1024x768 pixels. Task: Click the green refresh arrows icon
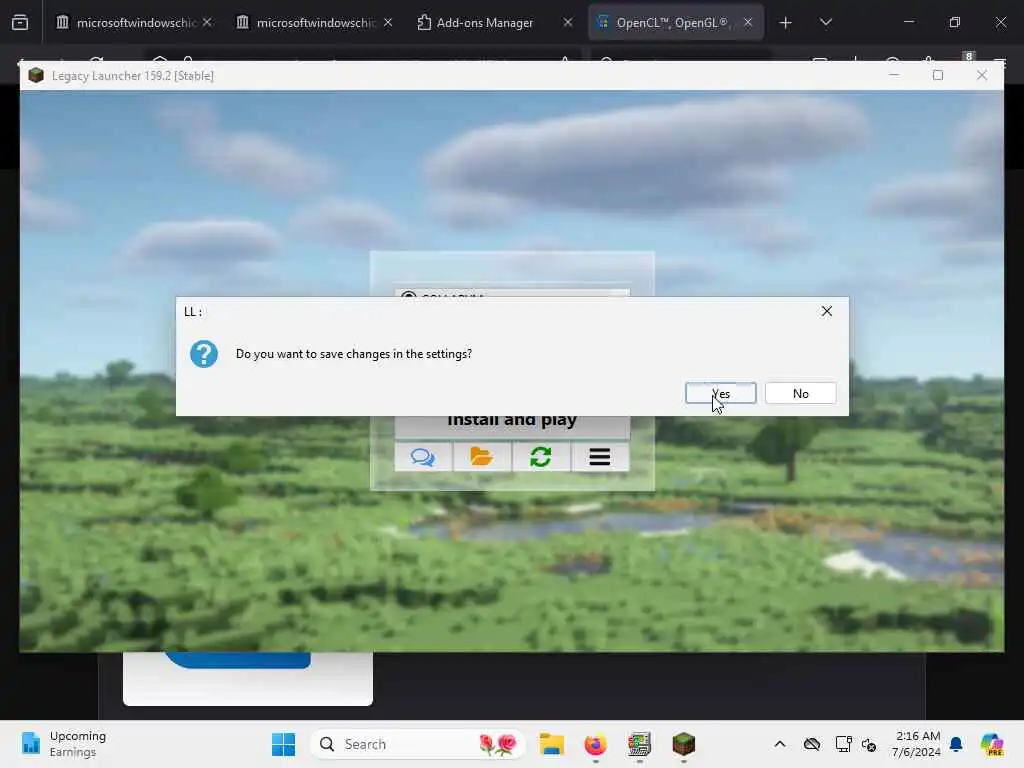(x=541, y=456)
